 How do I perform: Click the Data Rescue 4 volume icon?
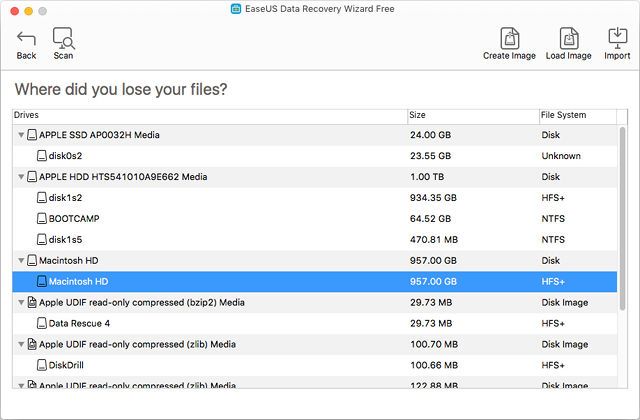(41, 323)
